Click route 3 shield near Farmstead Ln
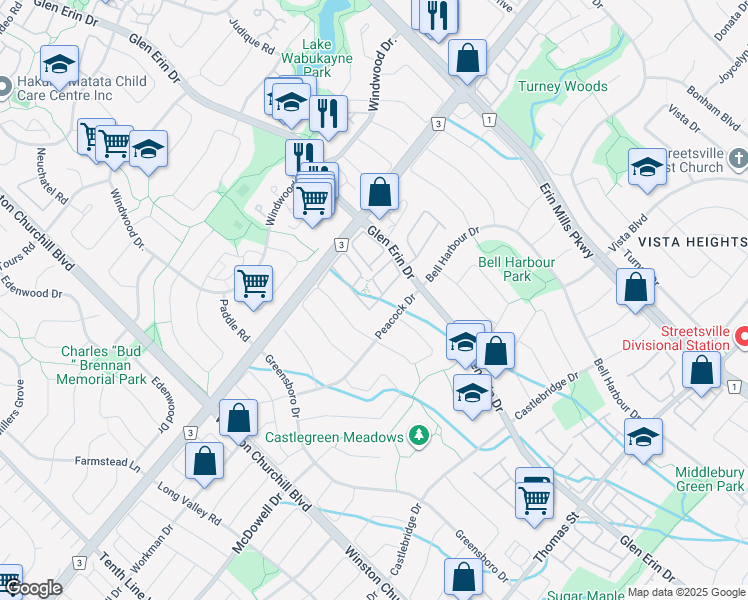 point(190,433)
